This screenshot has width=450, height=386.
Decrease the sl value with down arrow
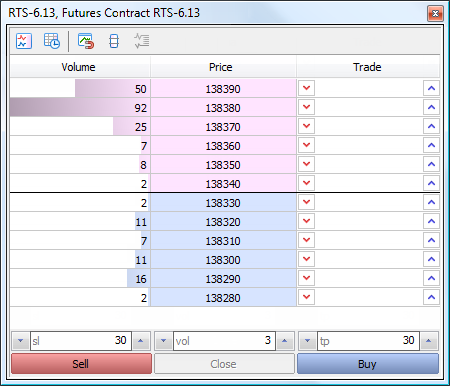(x=21, y=341)
